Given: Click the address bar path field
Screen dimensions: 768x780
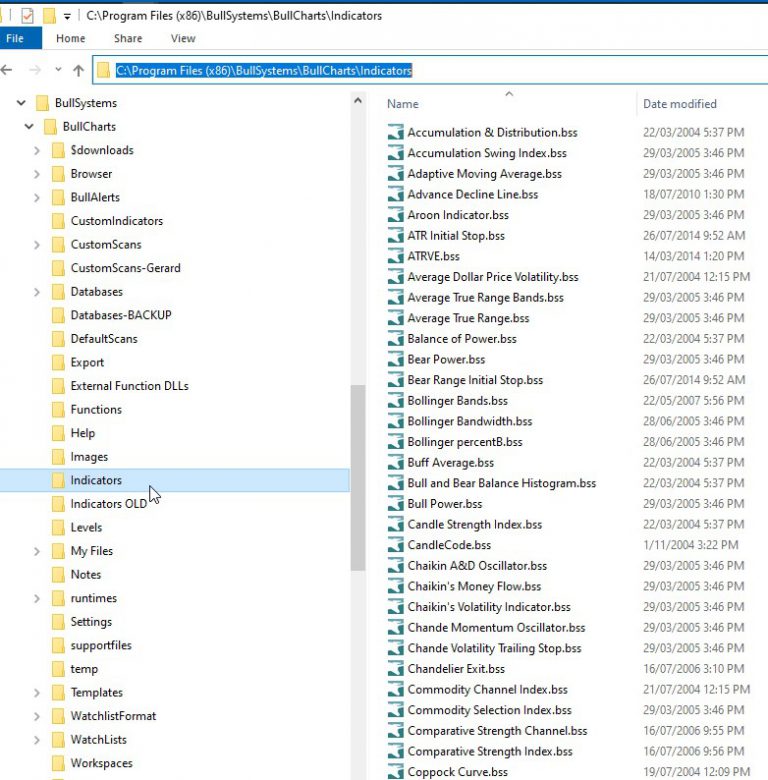Looking at the screenshot, I should [431, 70].
